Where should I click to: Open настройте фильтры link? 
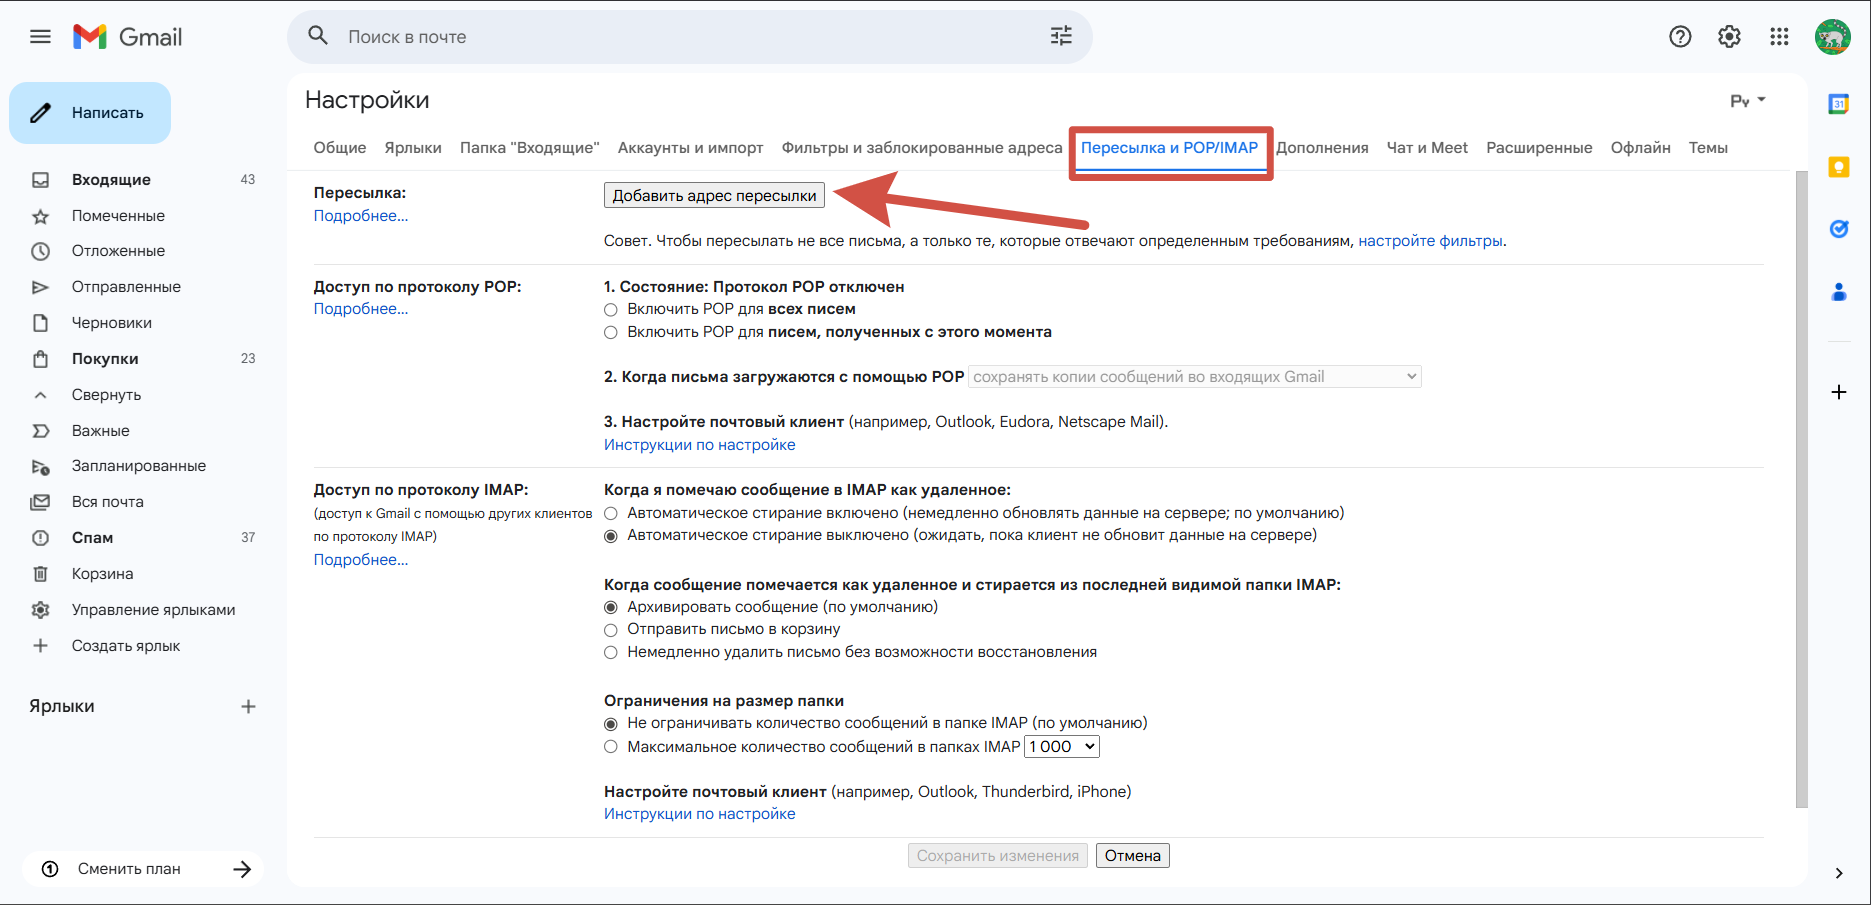(1430, 241)
